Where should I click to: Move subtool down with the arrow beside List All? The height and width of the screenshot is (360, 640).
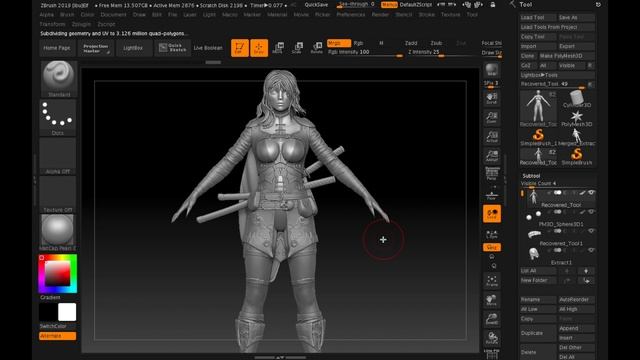[x=586, y=271]
